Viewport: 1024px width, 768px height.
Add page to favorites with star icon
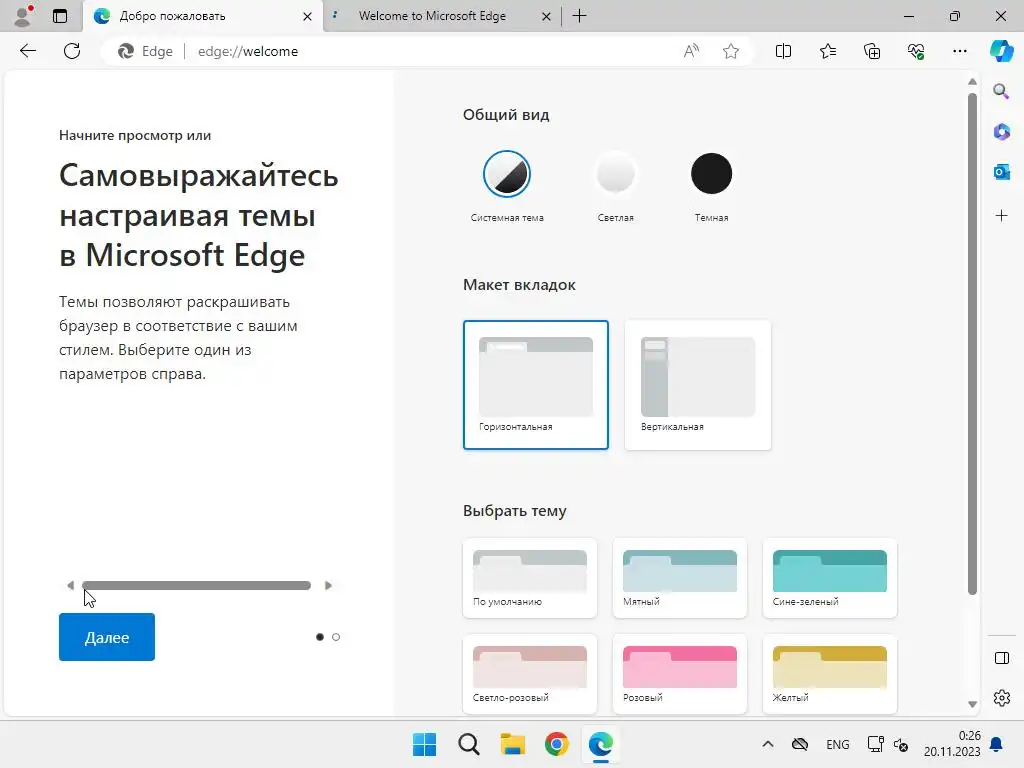click(731, 51)
